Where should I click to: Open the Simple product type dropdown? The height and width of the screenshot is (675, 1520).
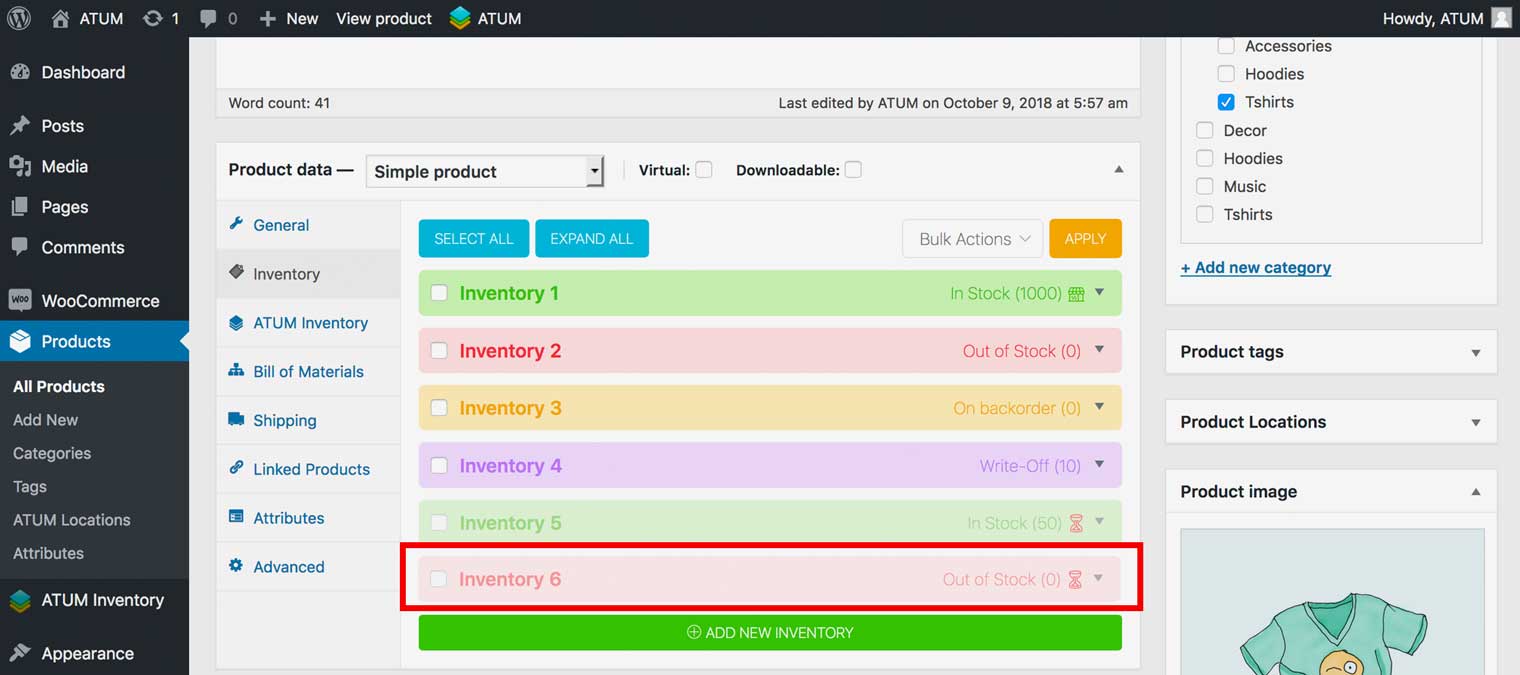[485, 171]
